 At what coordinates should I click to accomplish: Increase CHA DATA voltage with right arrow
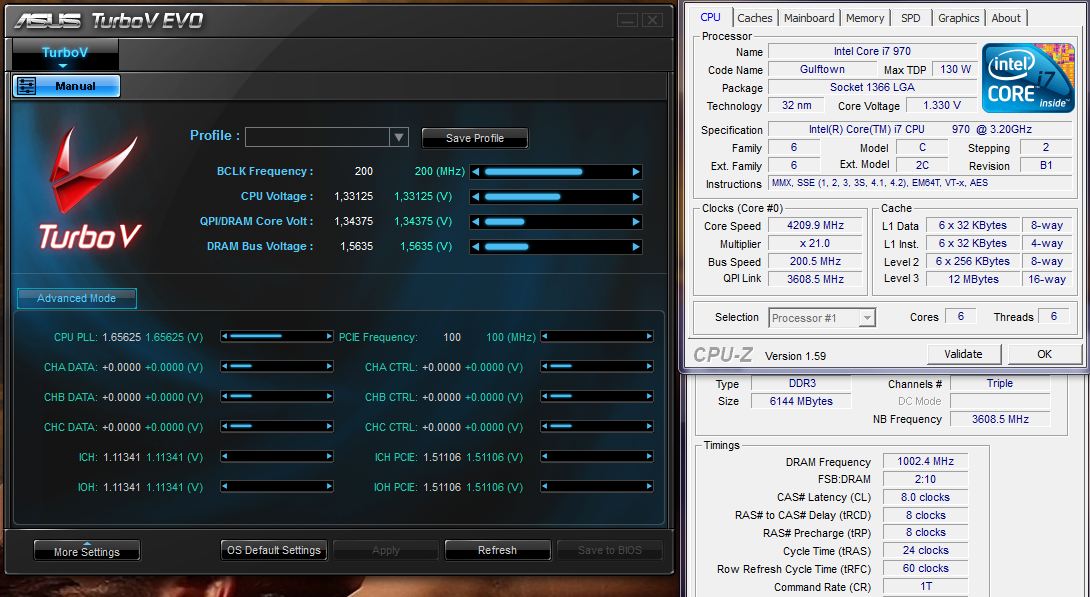[x=329, y=366]
